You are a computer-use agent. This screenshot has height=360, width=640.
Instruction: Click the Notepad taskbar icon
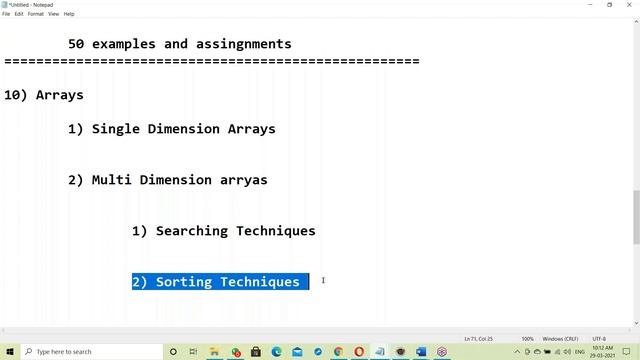click(380, 351)
